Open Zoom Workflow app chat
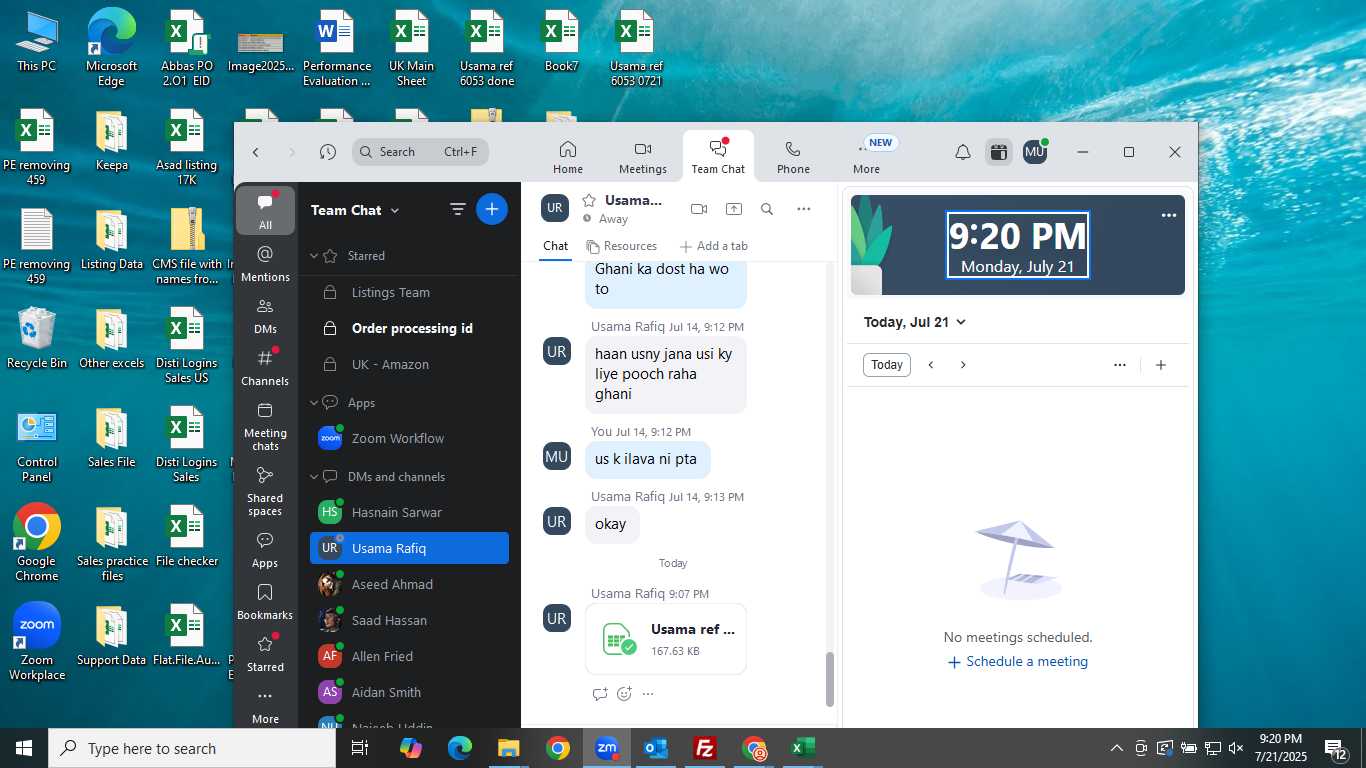Screen dimensions: 1366x768 (410, 438)
